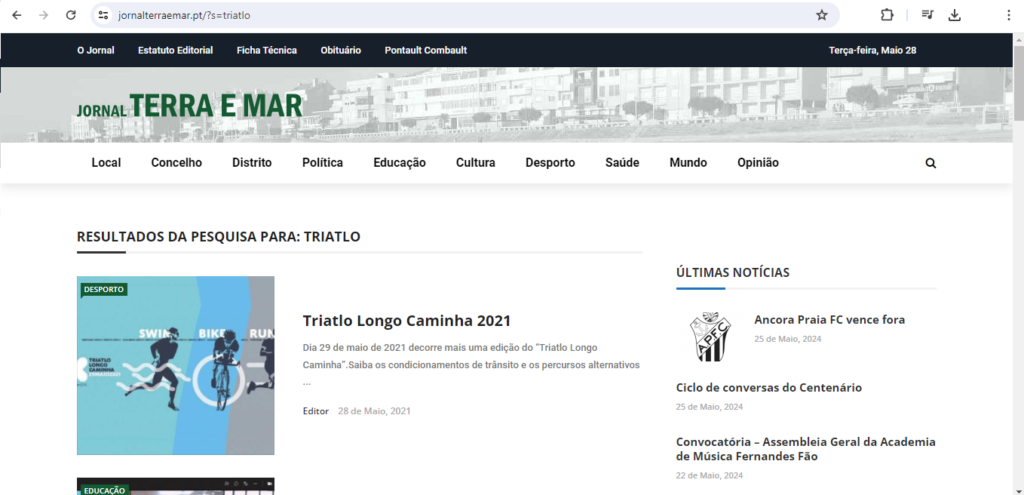Select Política category
The height and width of the screenshot is (495, 1024).
(x=323, y=163)
